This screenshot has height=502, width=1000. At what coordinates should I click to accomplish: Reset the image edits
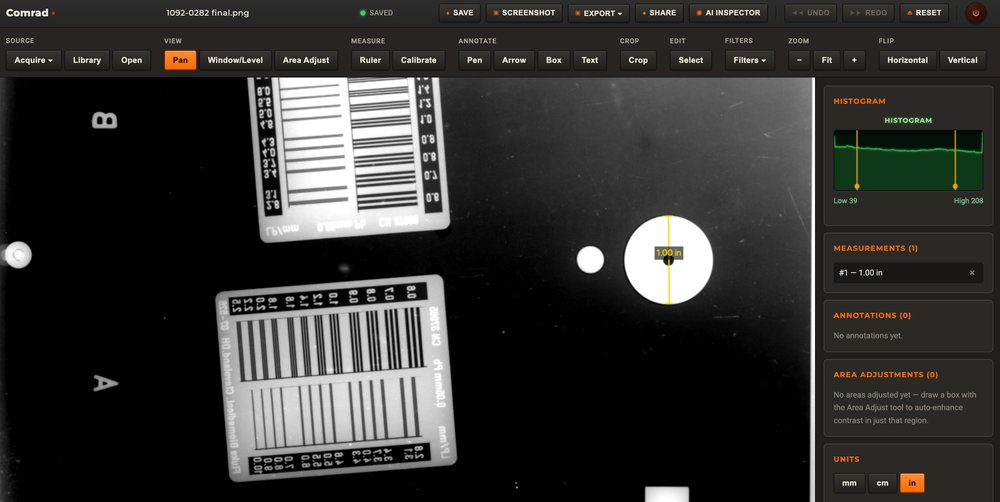pos(924,13)
